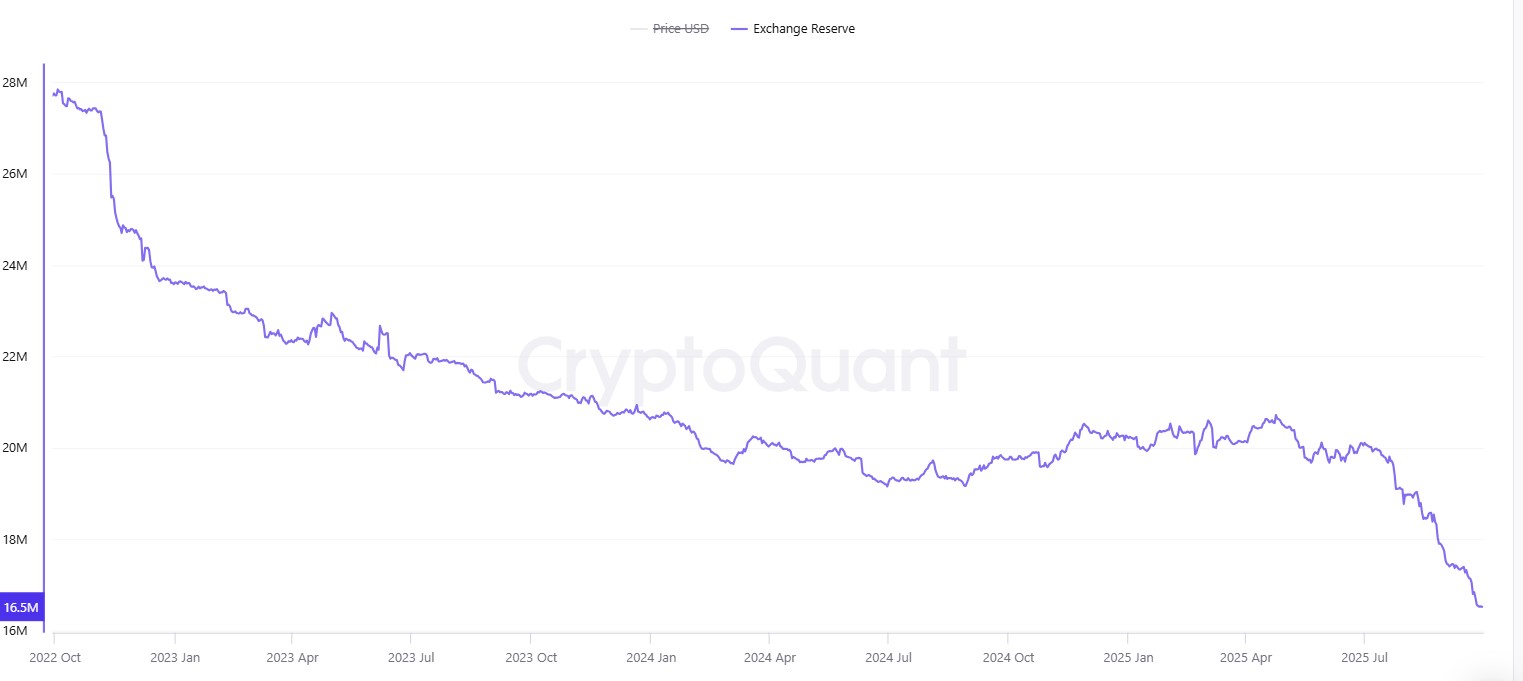
Task: Click the 16.5M current value badge
Action: coord(21,608)
